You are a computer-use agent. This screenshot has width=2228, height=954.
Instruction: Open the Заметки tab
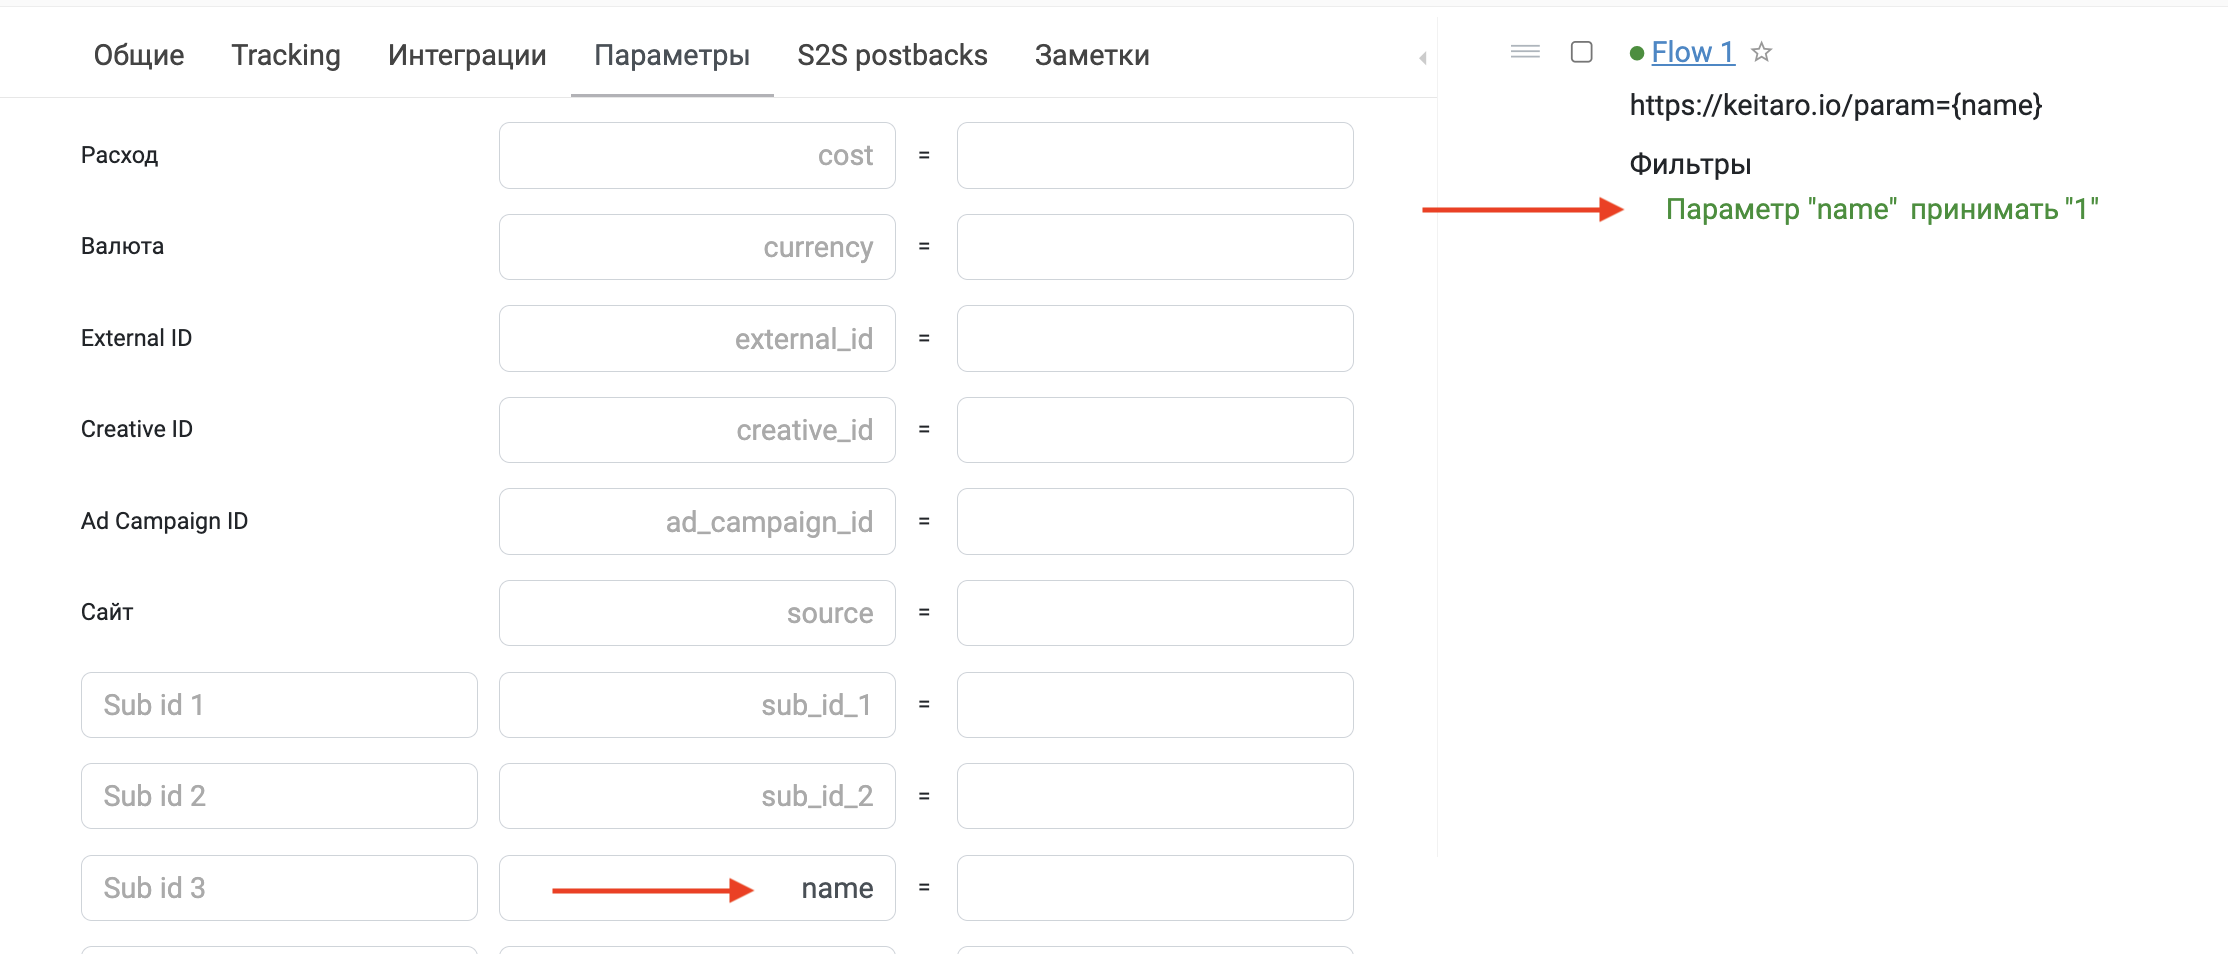(1092, 55)
